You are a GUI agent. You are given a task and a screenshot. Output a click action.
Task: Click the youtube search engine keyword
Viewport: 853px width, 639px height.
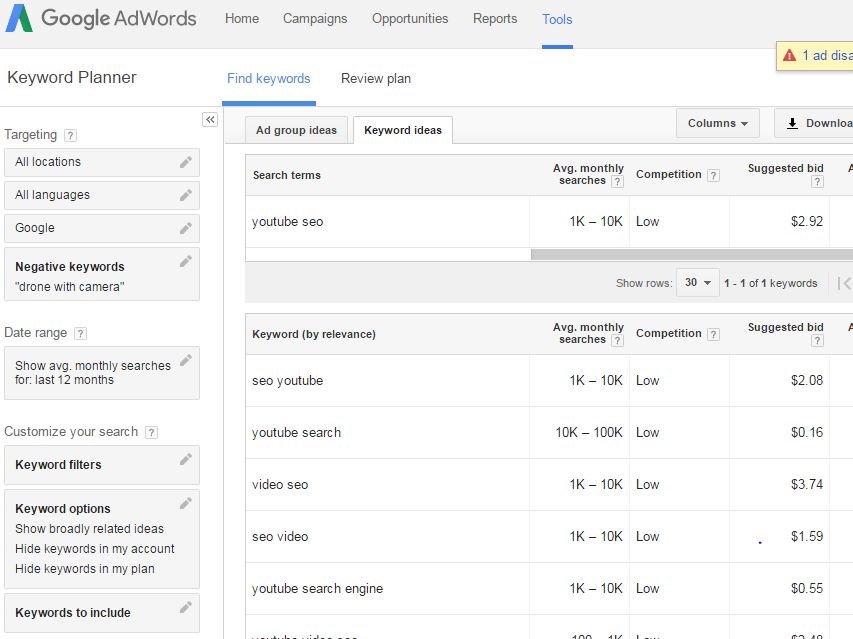point(317,589)
